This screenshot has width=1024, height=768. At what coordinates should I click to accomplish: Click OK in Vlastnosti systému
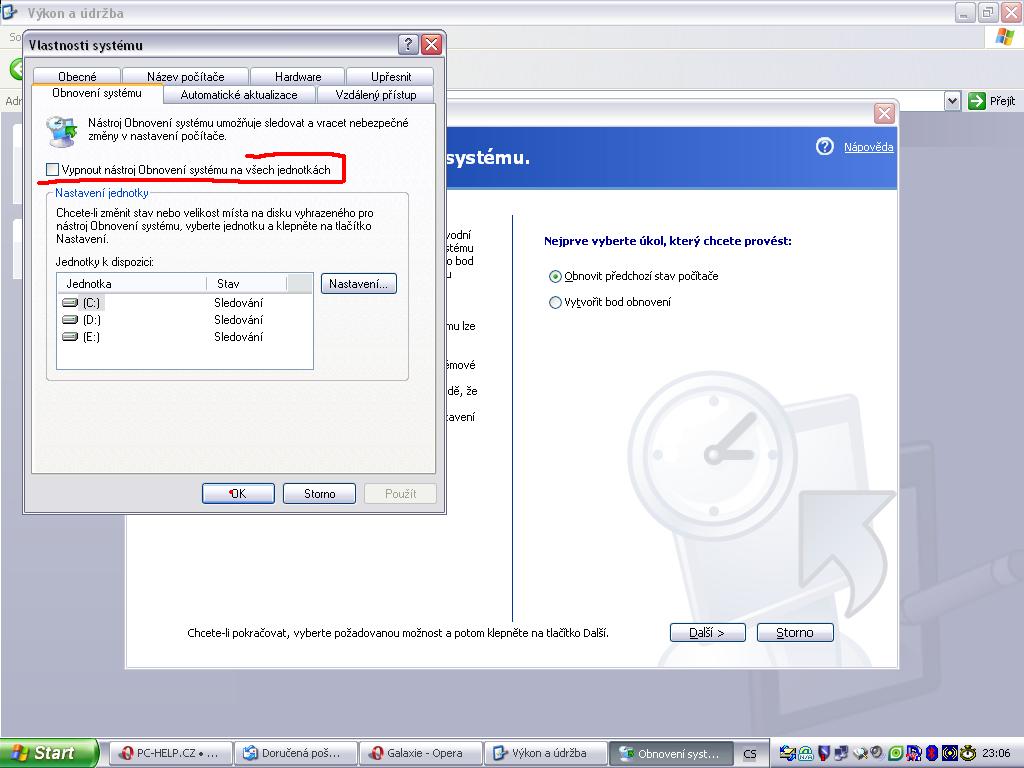pyautogui.click(x=238, y=494)
